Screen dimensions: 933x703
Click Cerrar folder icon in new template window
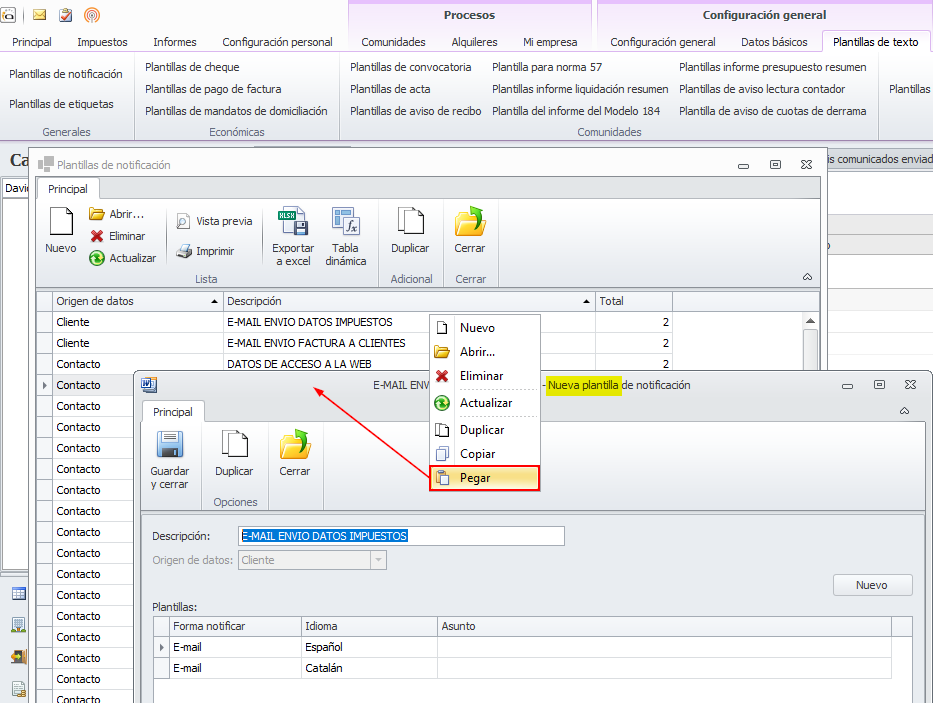(294, 447)
